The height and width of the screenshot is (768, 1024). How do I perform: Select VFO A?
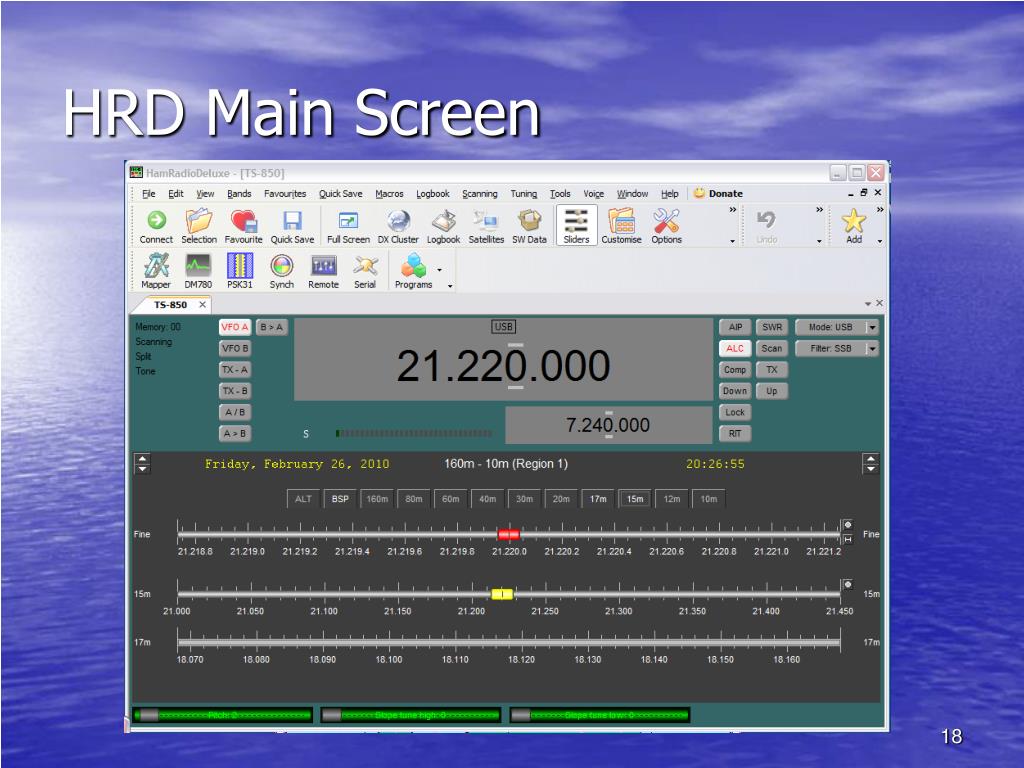(x=234, y=327)
